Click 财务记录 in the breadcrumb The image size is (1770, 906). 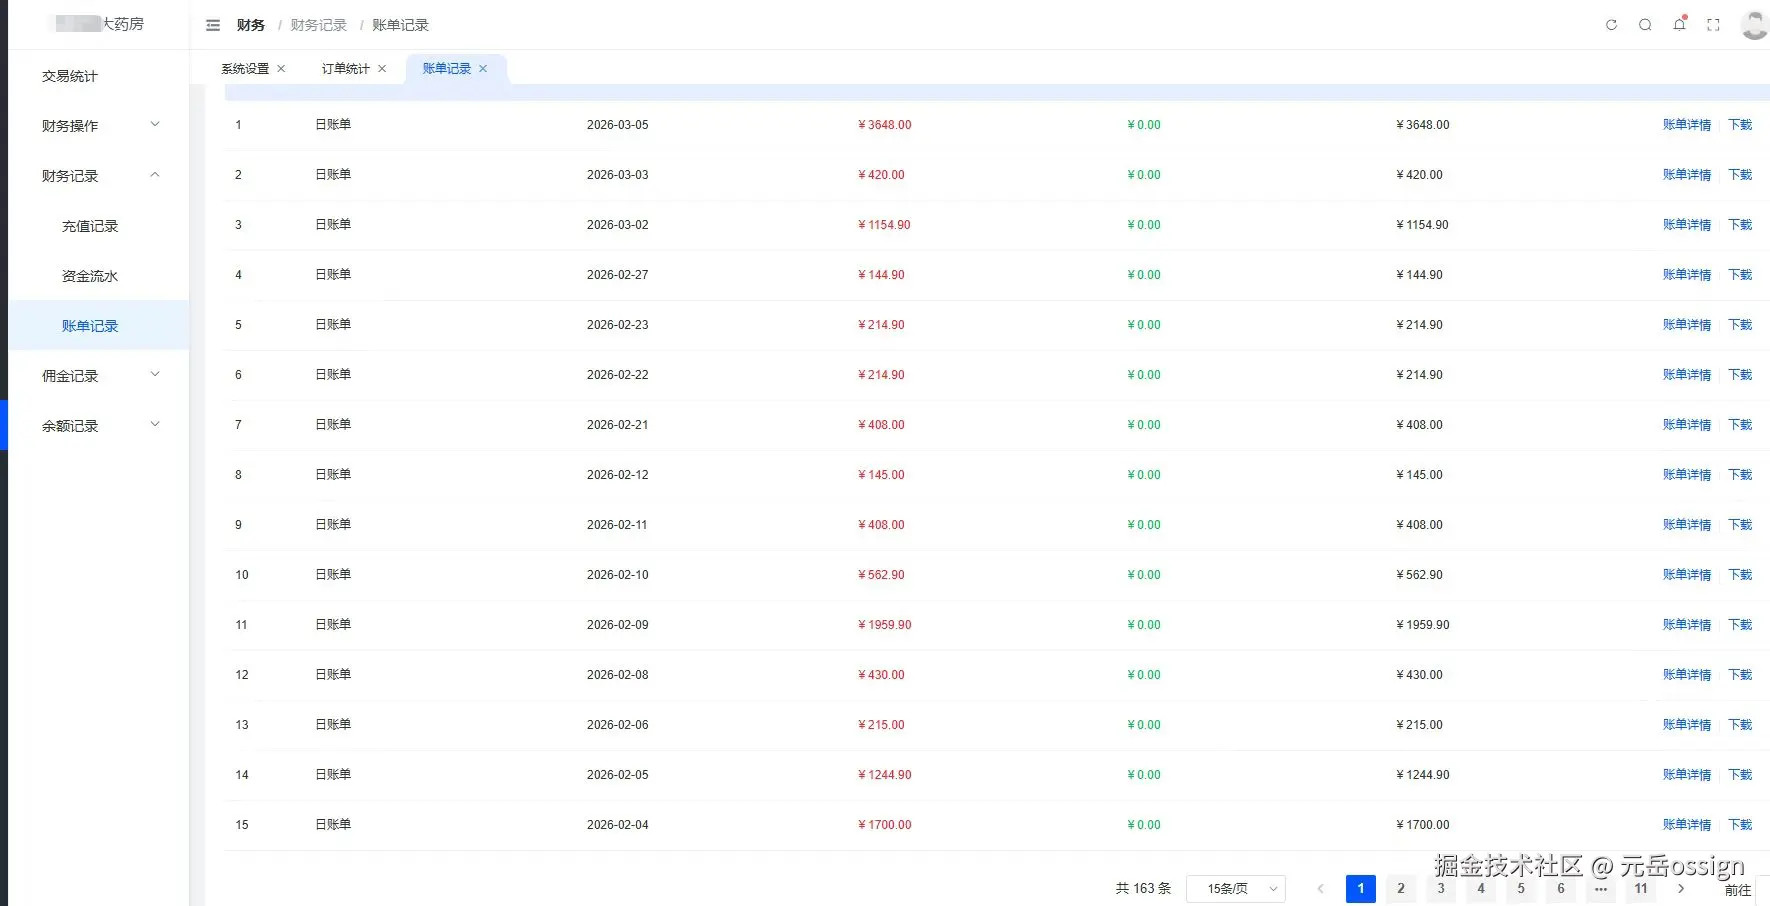pos(319,25)
